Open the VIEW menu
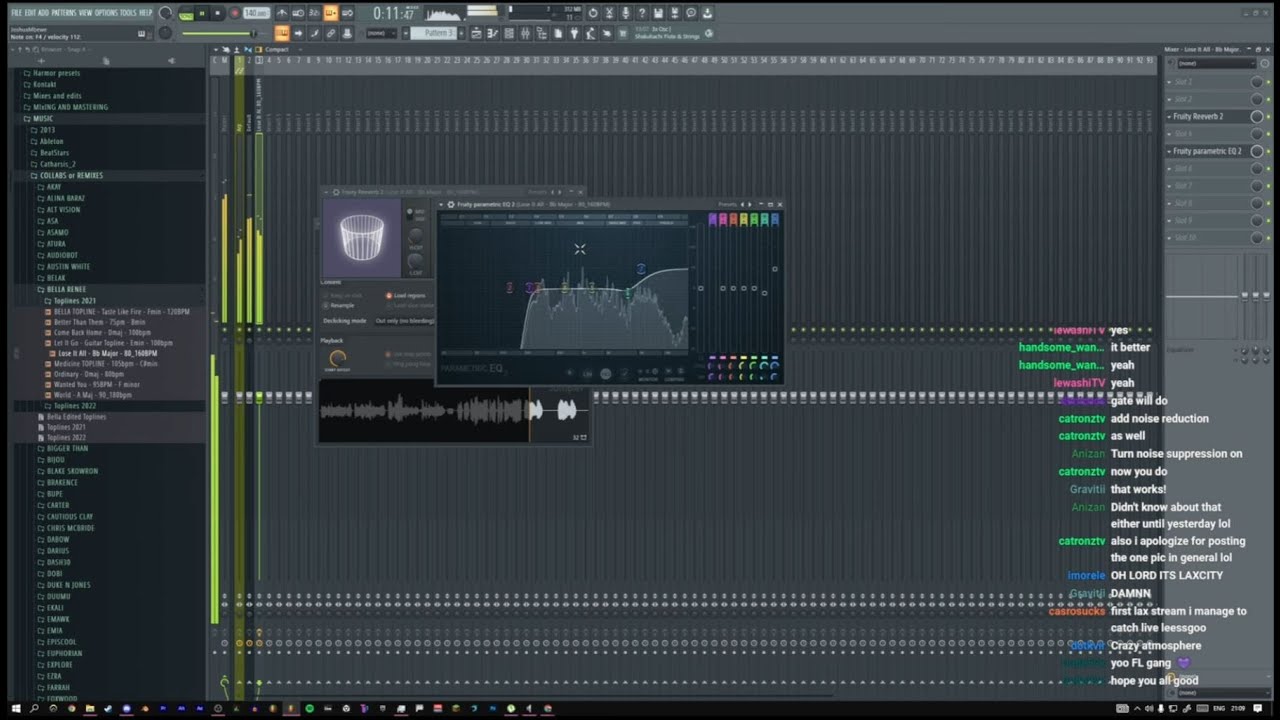This screenshot has height=720, width=1280. [x=85, y=12]
